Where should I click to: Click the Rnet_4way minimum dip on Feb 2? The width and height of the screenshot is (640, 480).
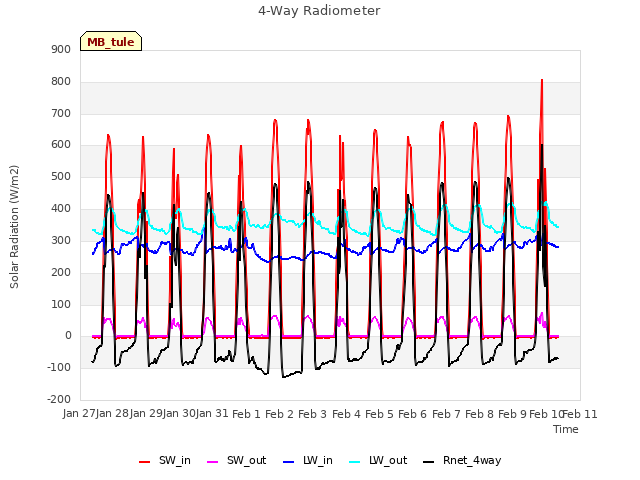(283, 377)
